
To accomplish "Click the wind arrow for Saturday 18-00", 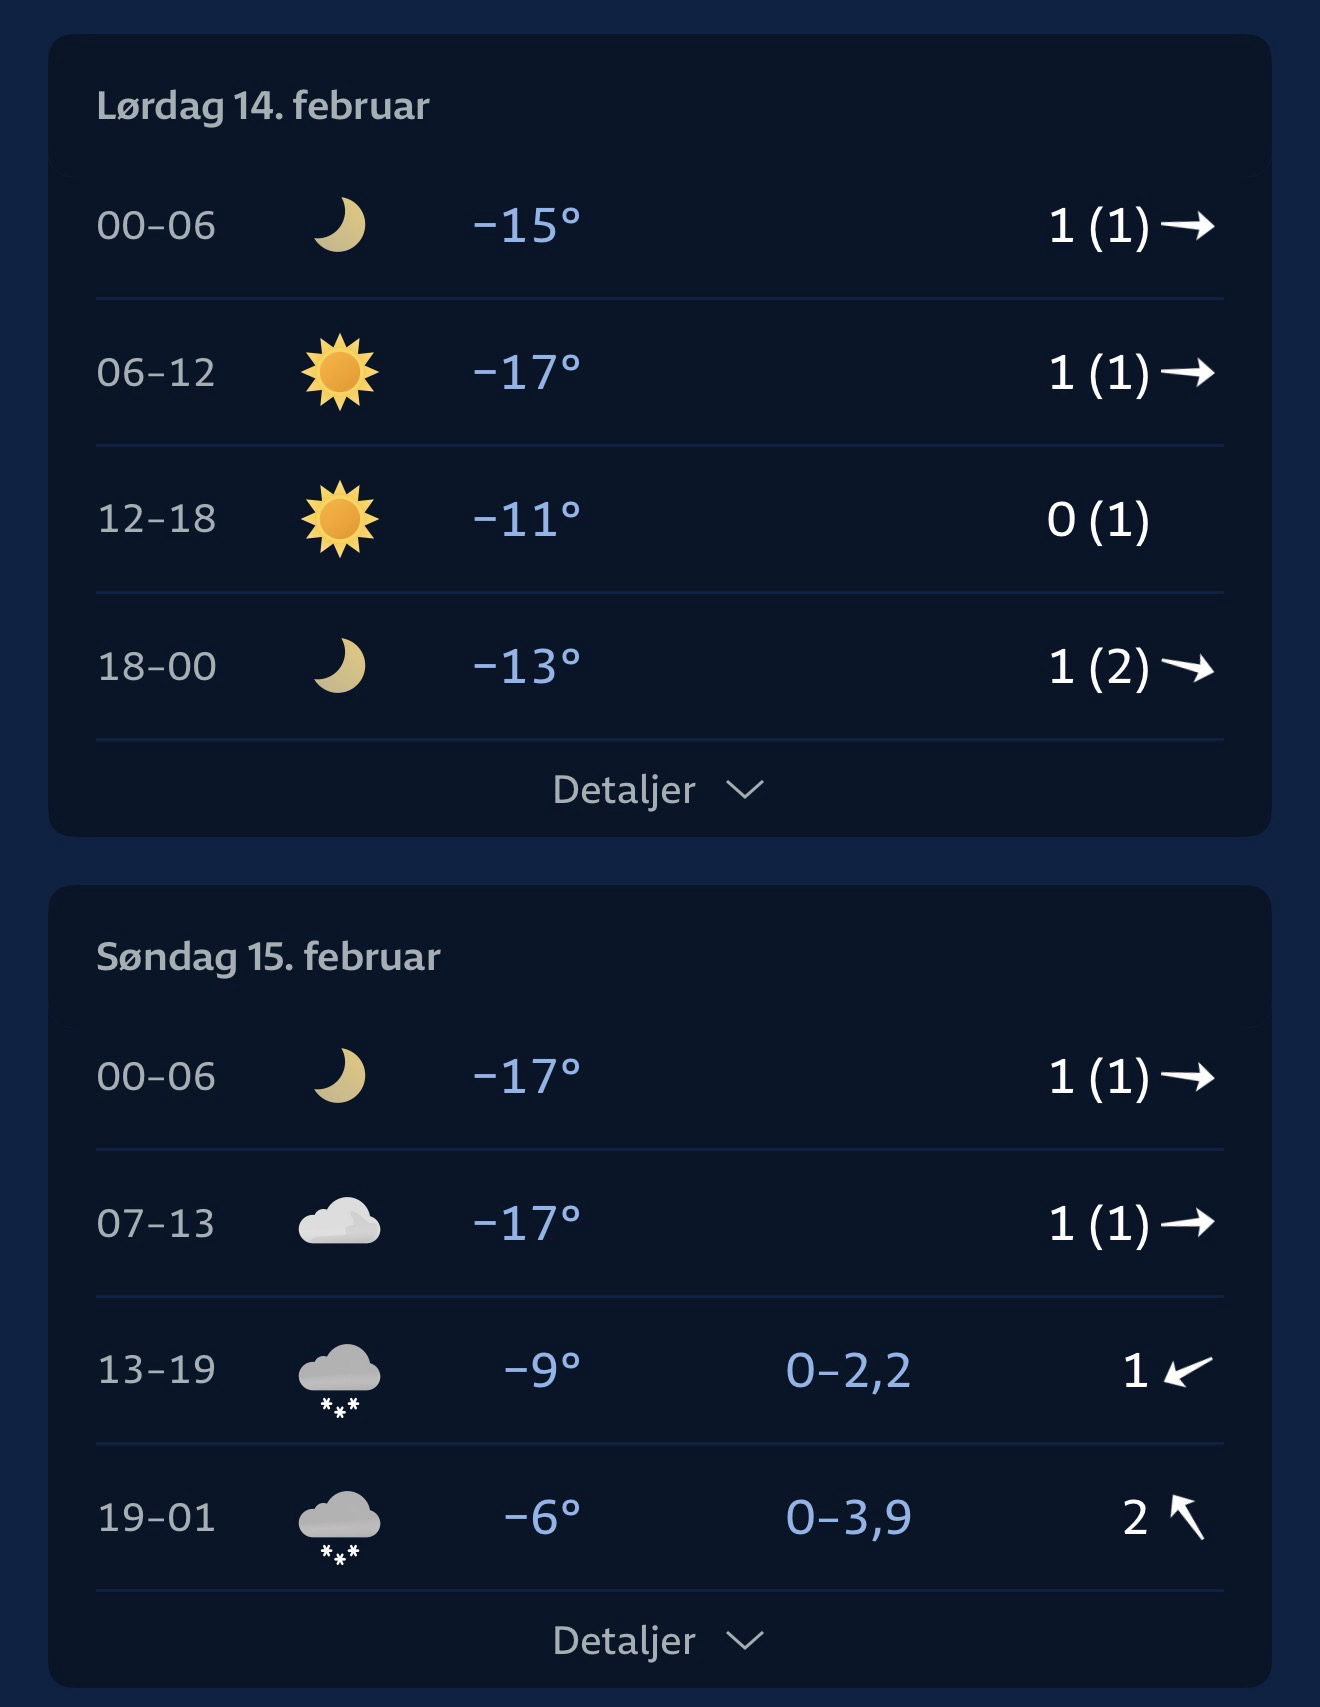I will pos(1188,667).
